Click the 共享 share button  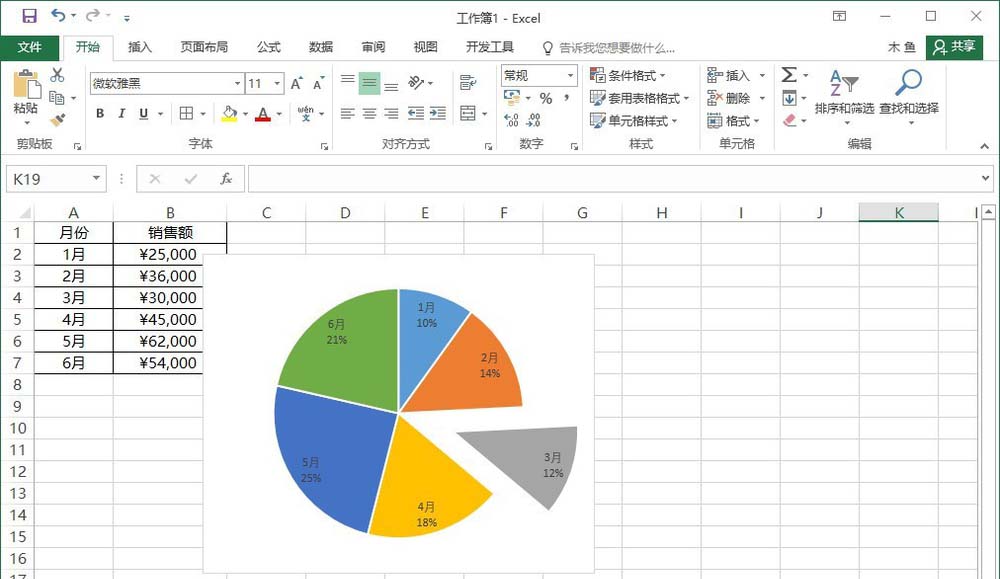click(x=954, y=47)
